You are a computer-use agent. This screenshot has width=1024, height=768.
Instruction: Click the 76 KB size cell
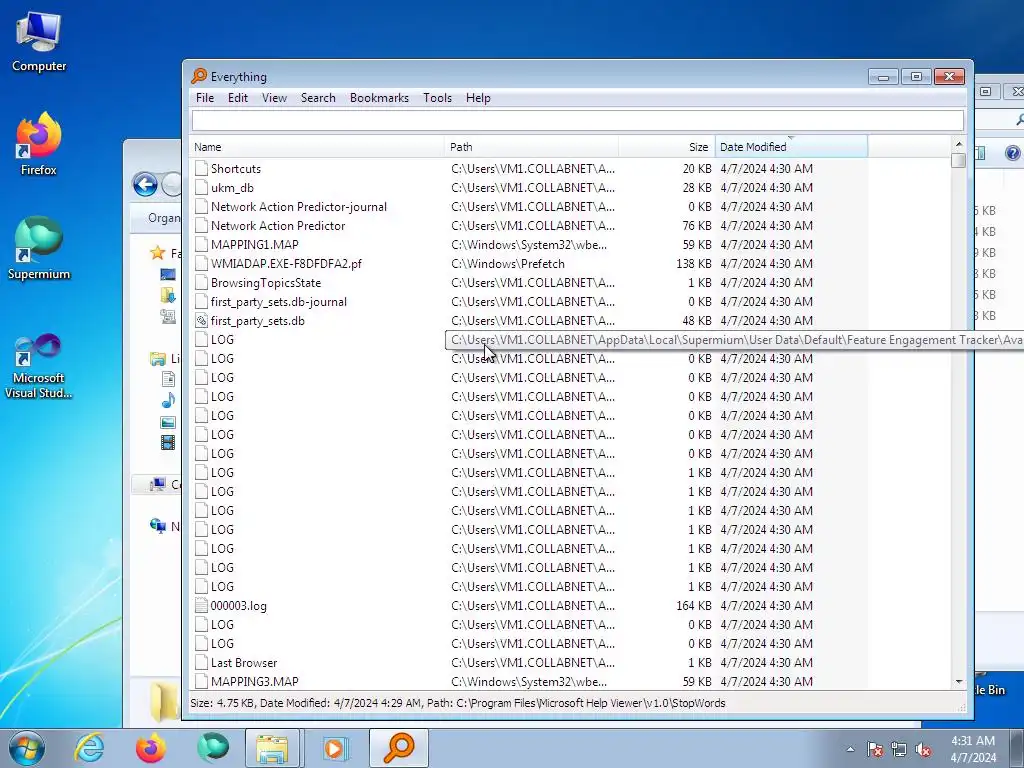pyautogui.click(x=697, y=225)
